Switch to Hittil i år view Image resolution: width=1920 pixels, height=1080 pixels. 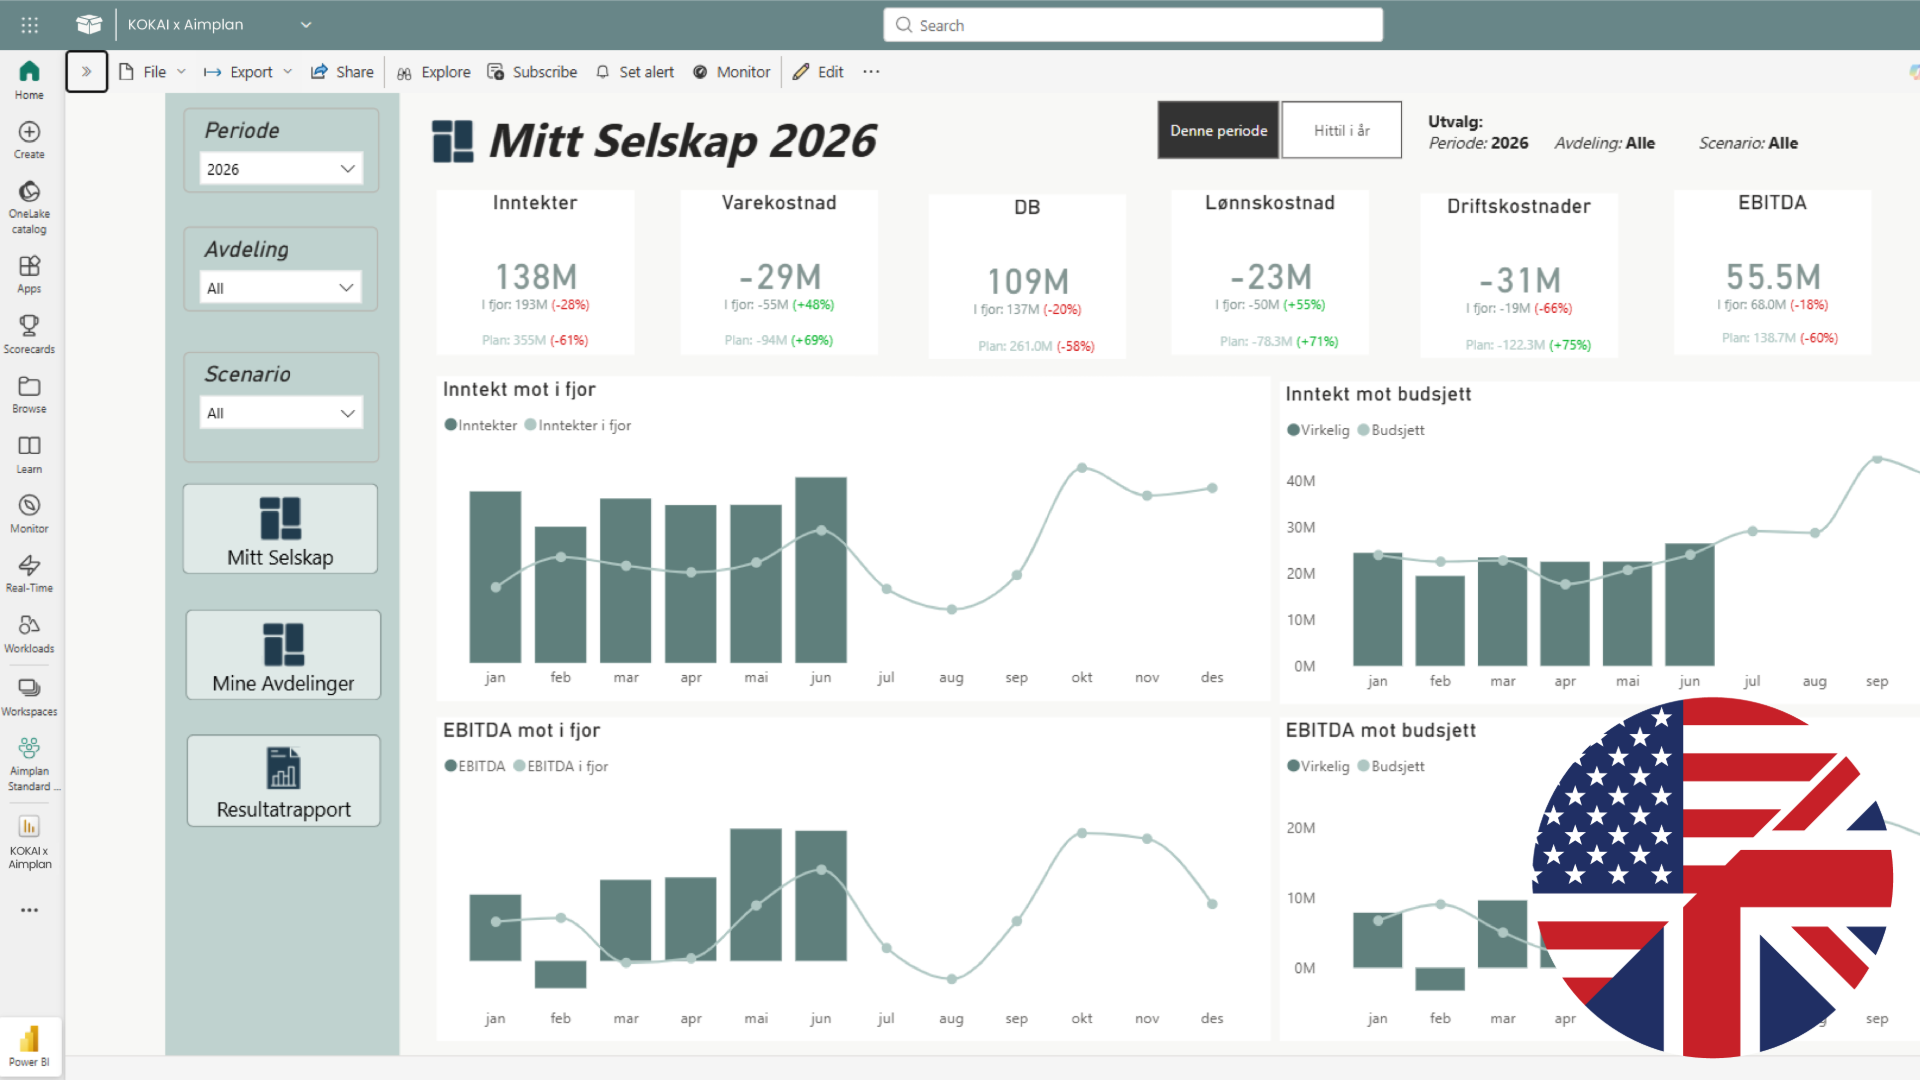pos(1341,130)
